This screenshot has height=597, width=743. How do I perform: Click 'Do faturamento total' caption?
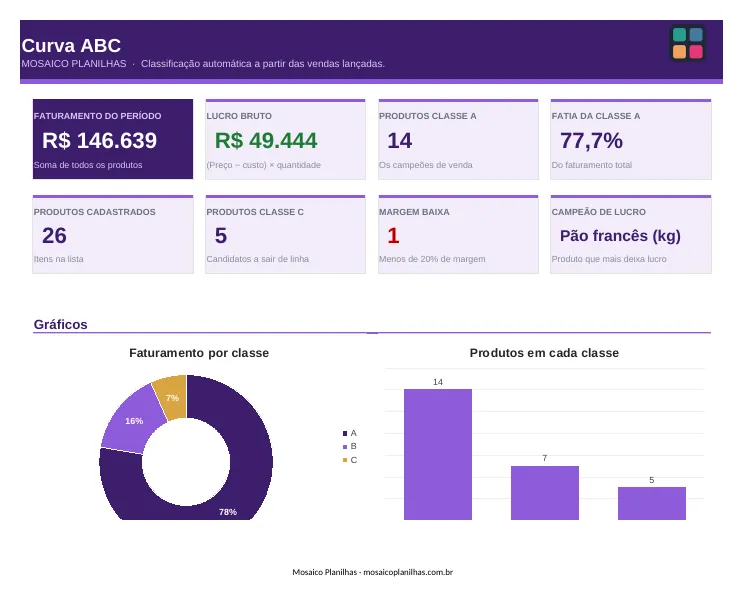point(592,165)
